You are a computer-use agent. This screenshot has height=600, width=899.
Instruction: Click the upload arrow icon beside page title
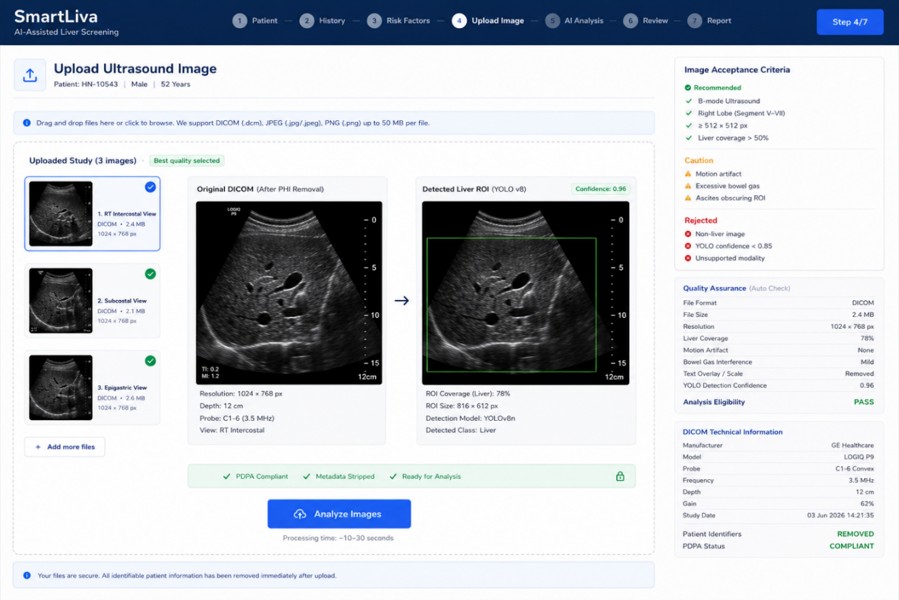[30, 75]
